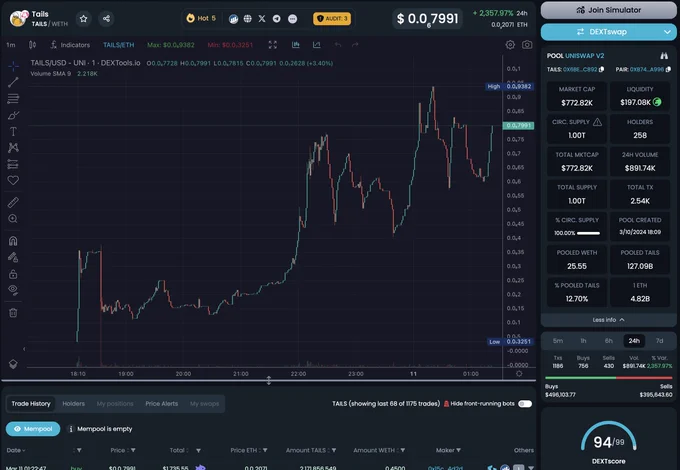
Task: Switch to the TAILS/ETH price pair
Action: tap(118, 45)
